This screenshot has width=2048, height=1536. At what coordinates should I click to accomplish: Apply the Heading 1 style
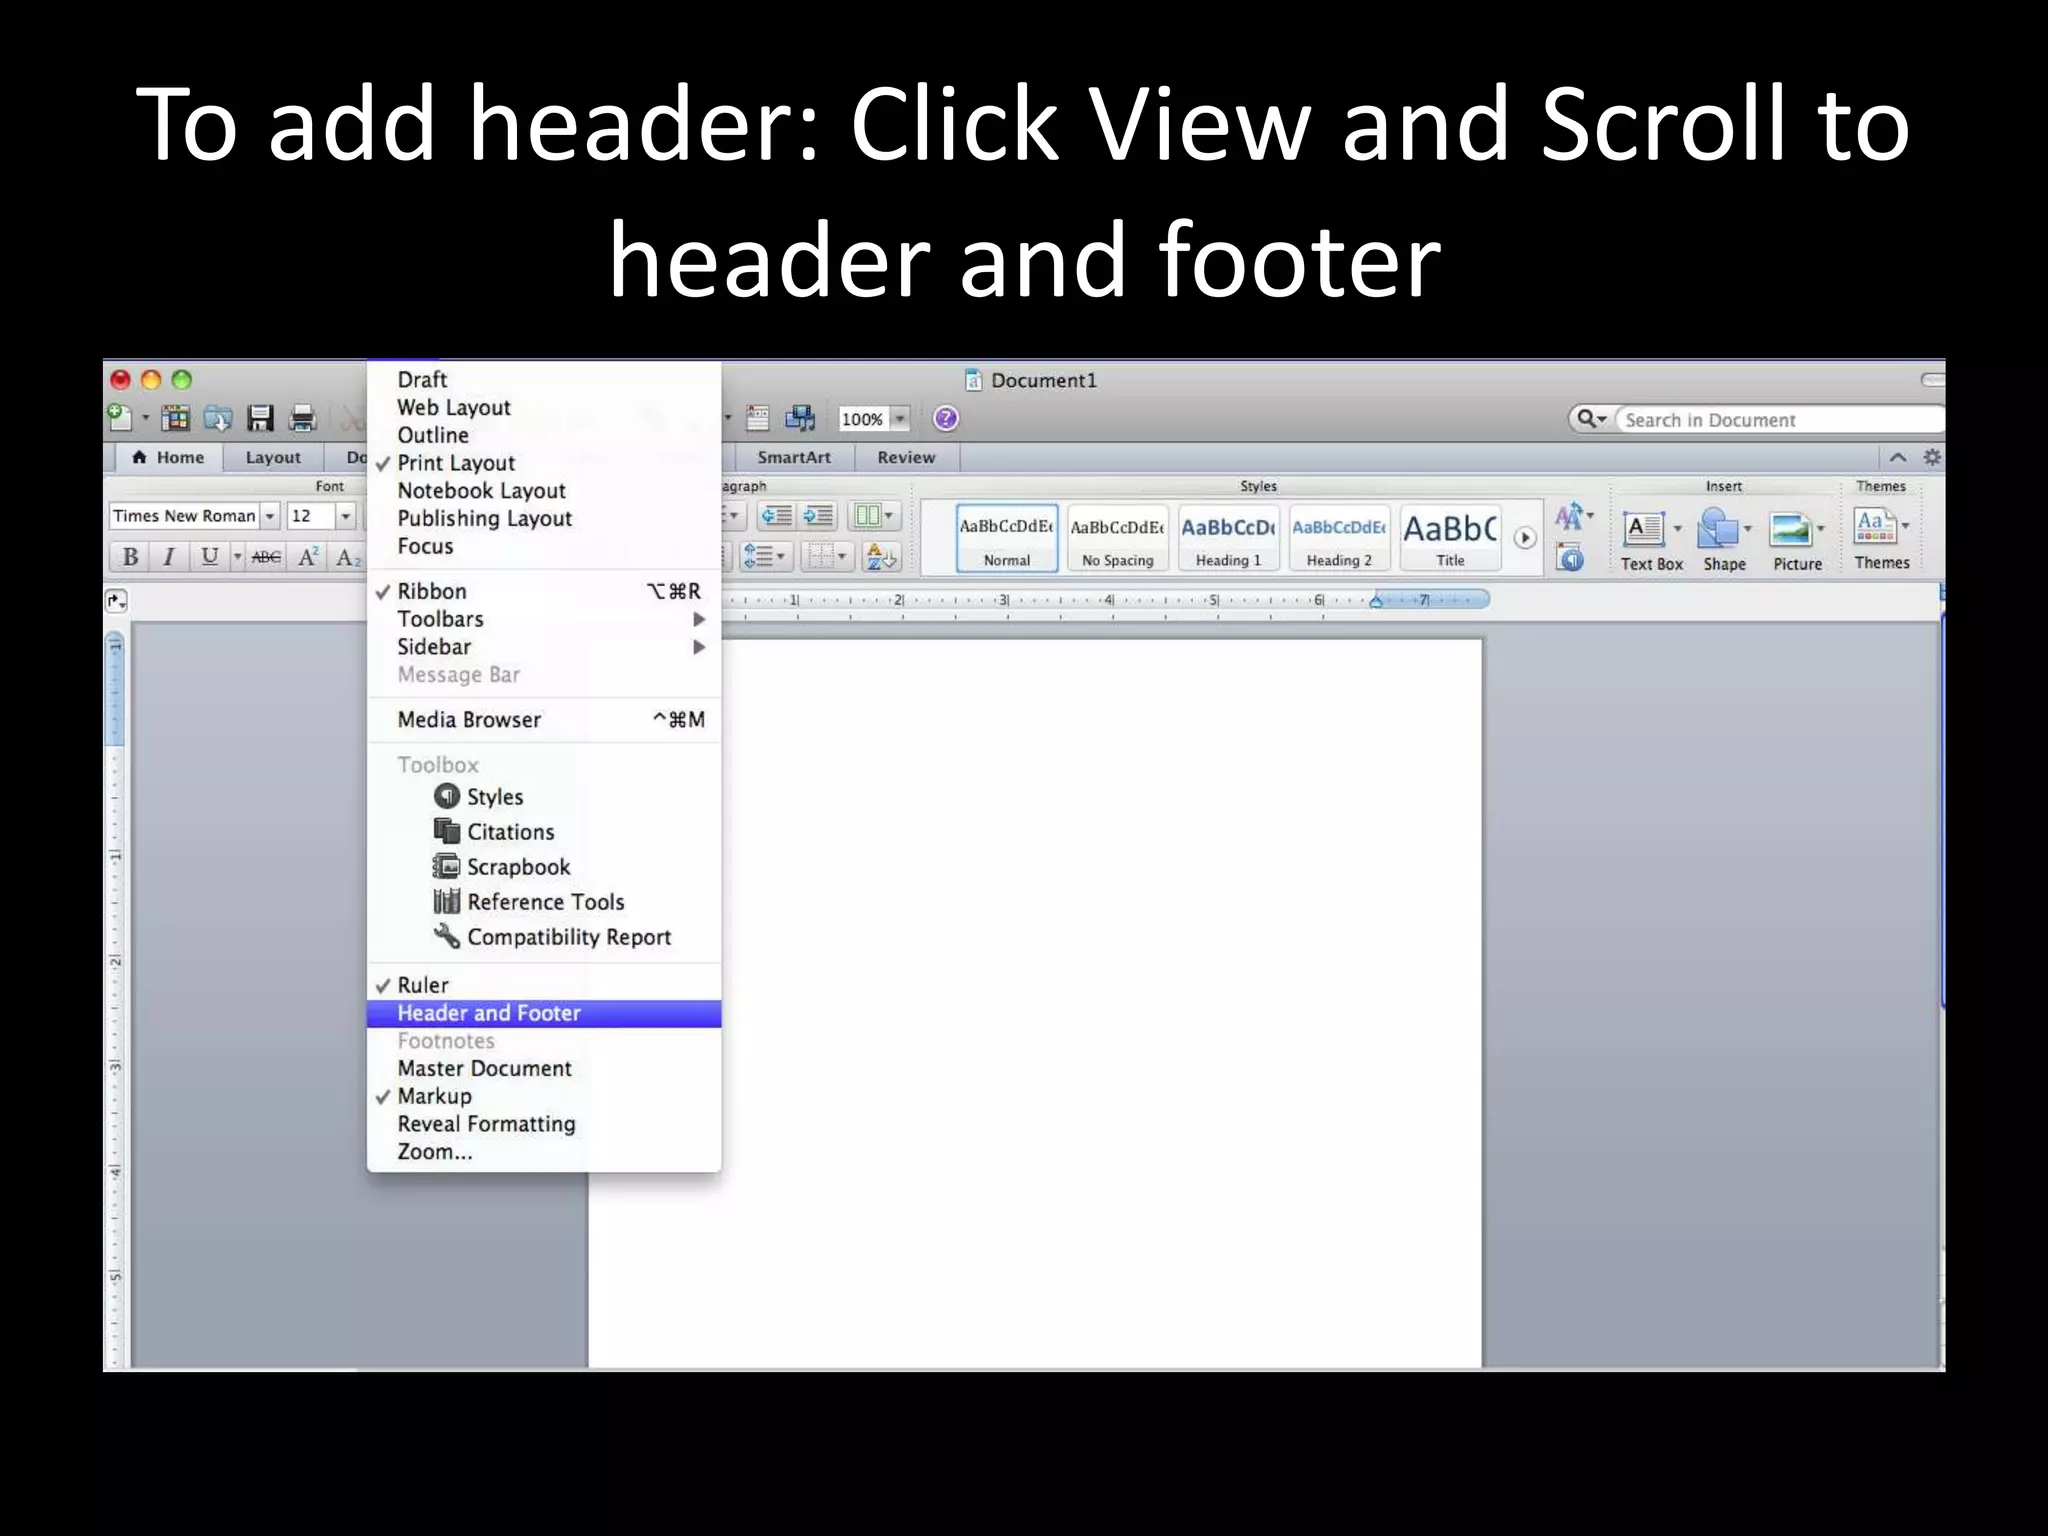tap(1228, 539)
